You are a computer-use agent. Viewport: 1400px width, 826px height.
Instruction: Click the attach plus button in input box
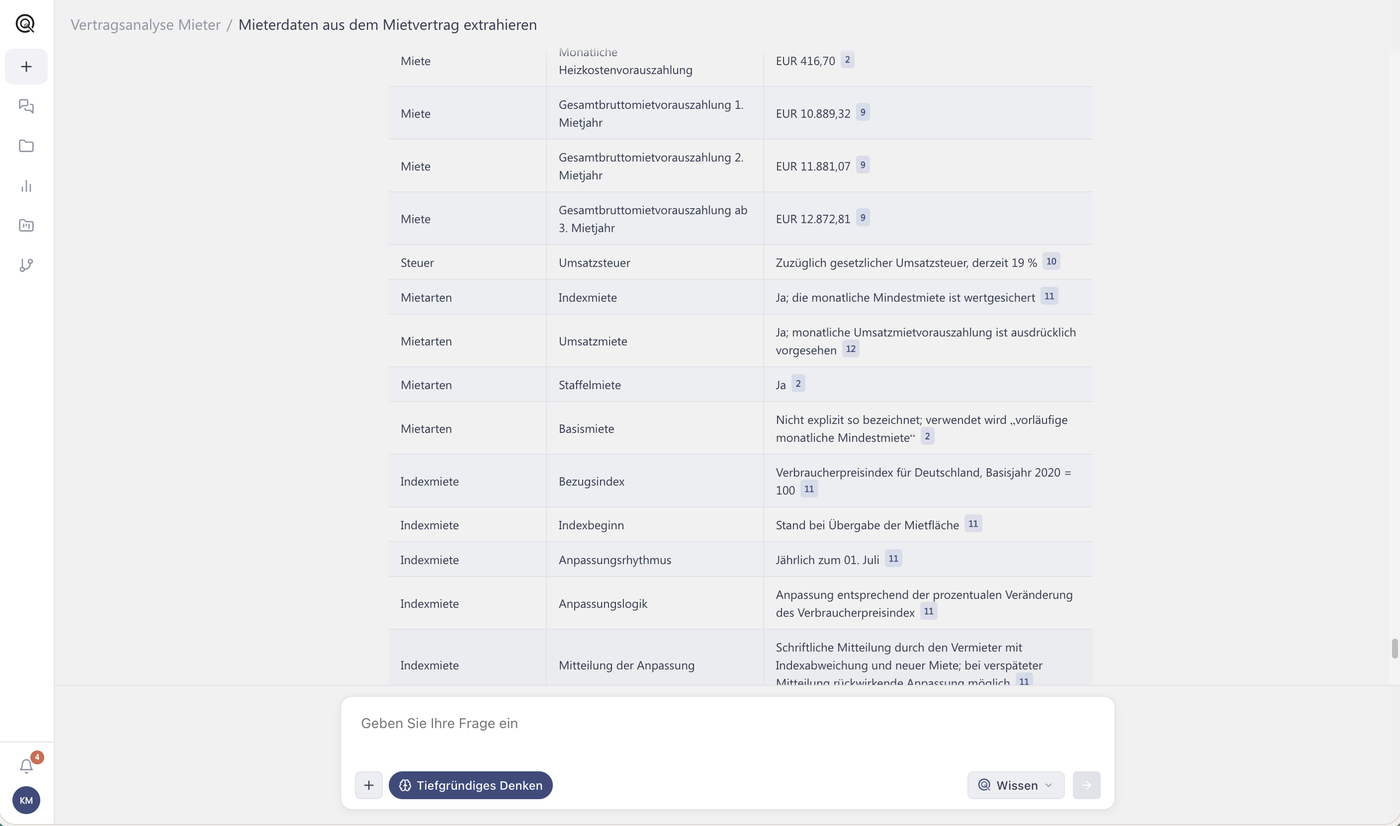[x=368, y=785]
